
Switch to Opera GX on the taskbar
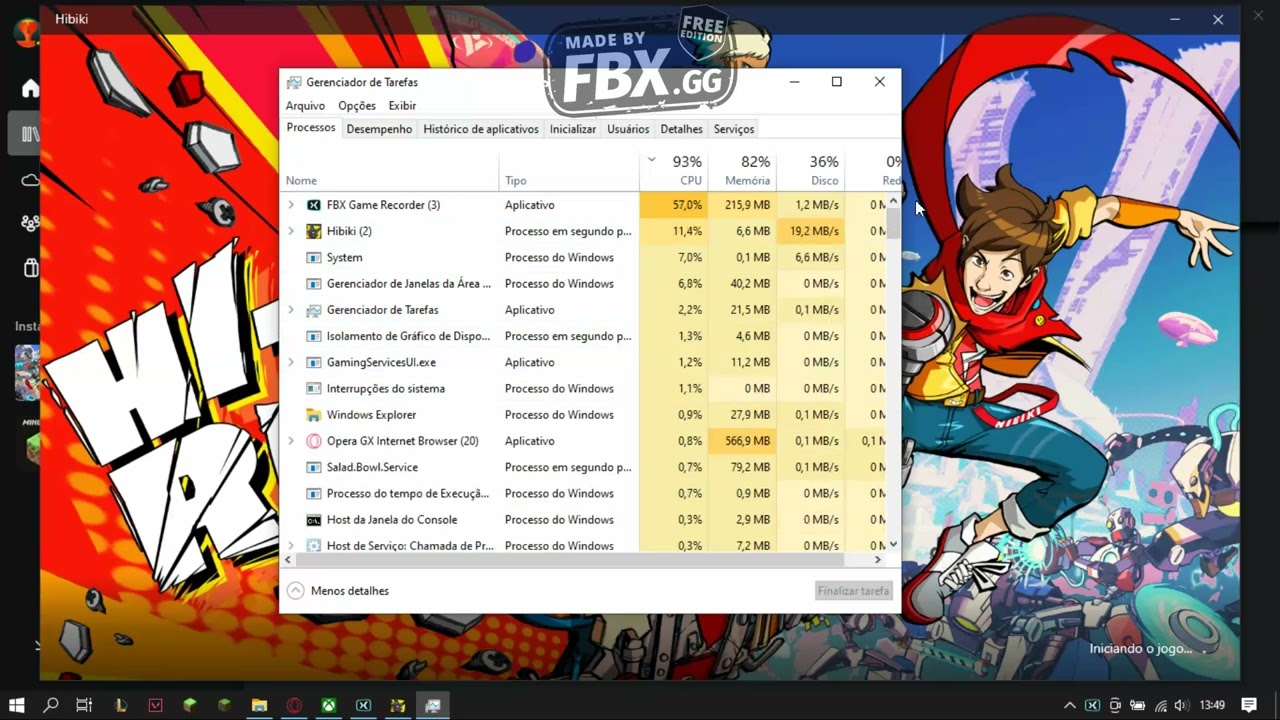click(294, 705)
